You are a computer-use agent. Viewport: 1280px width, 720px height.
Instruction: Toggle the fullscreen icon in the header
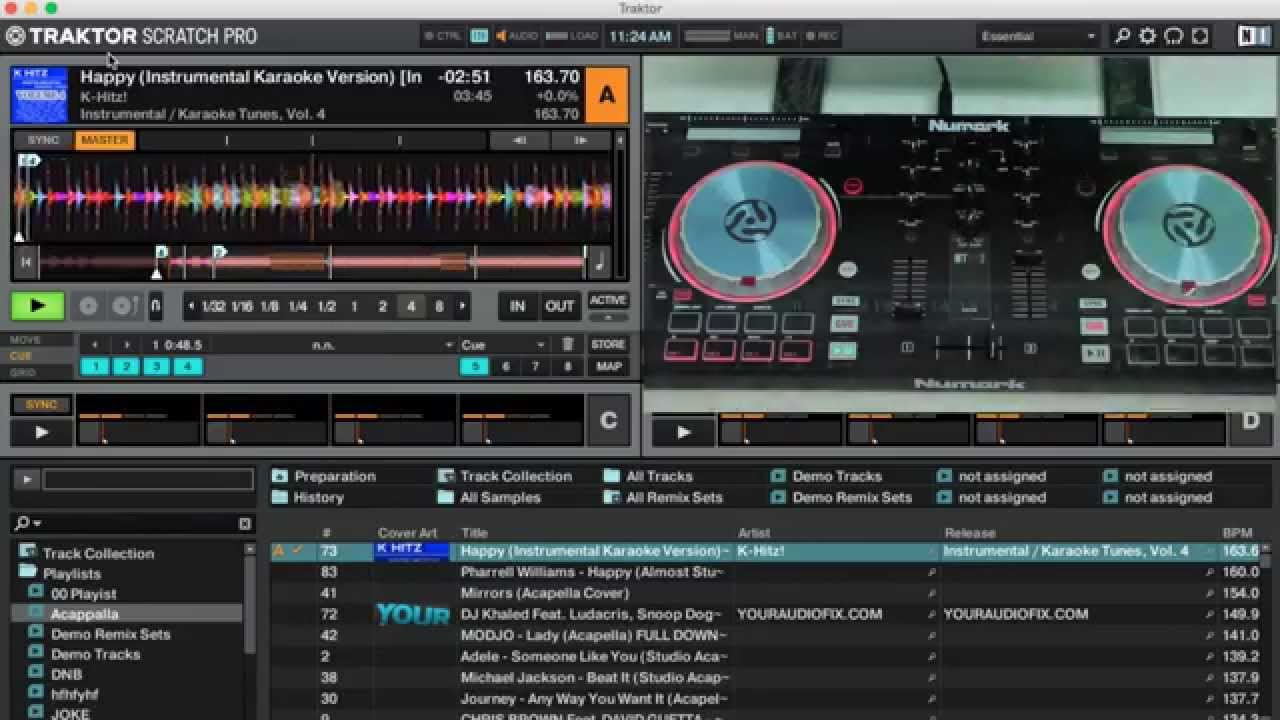[1200, 36]
